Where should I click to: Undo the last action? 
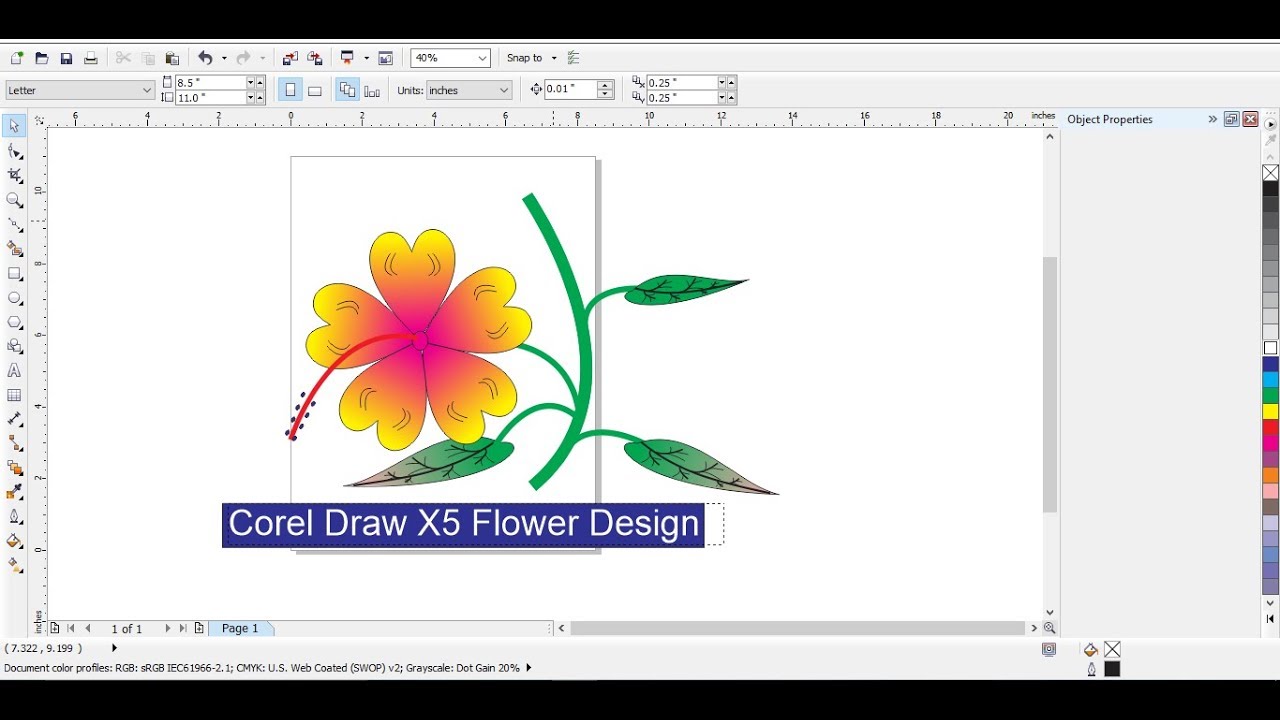[205, 58]
